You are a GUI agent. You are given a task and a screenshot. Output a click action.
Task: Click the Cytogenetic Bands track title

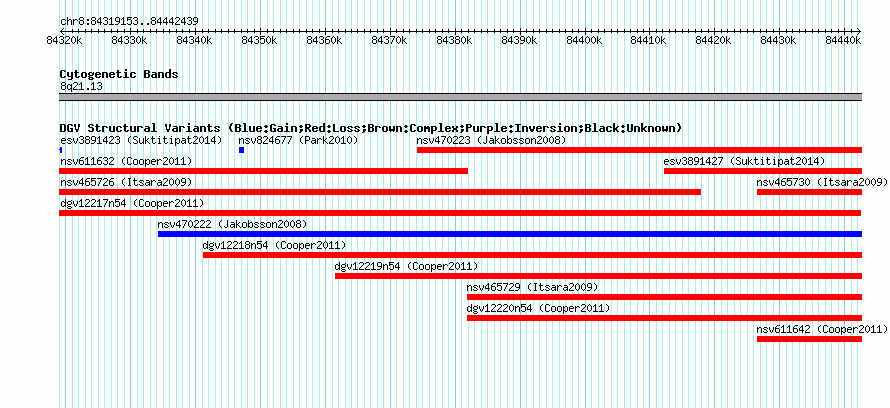[119, 74]
